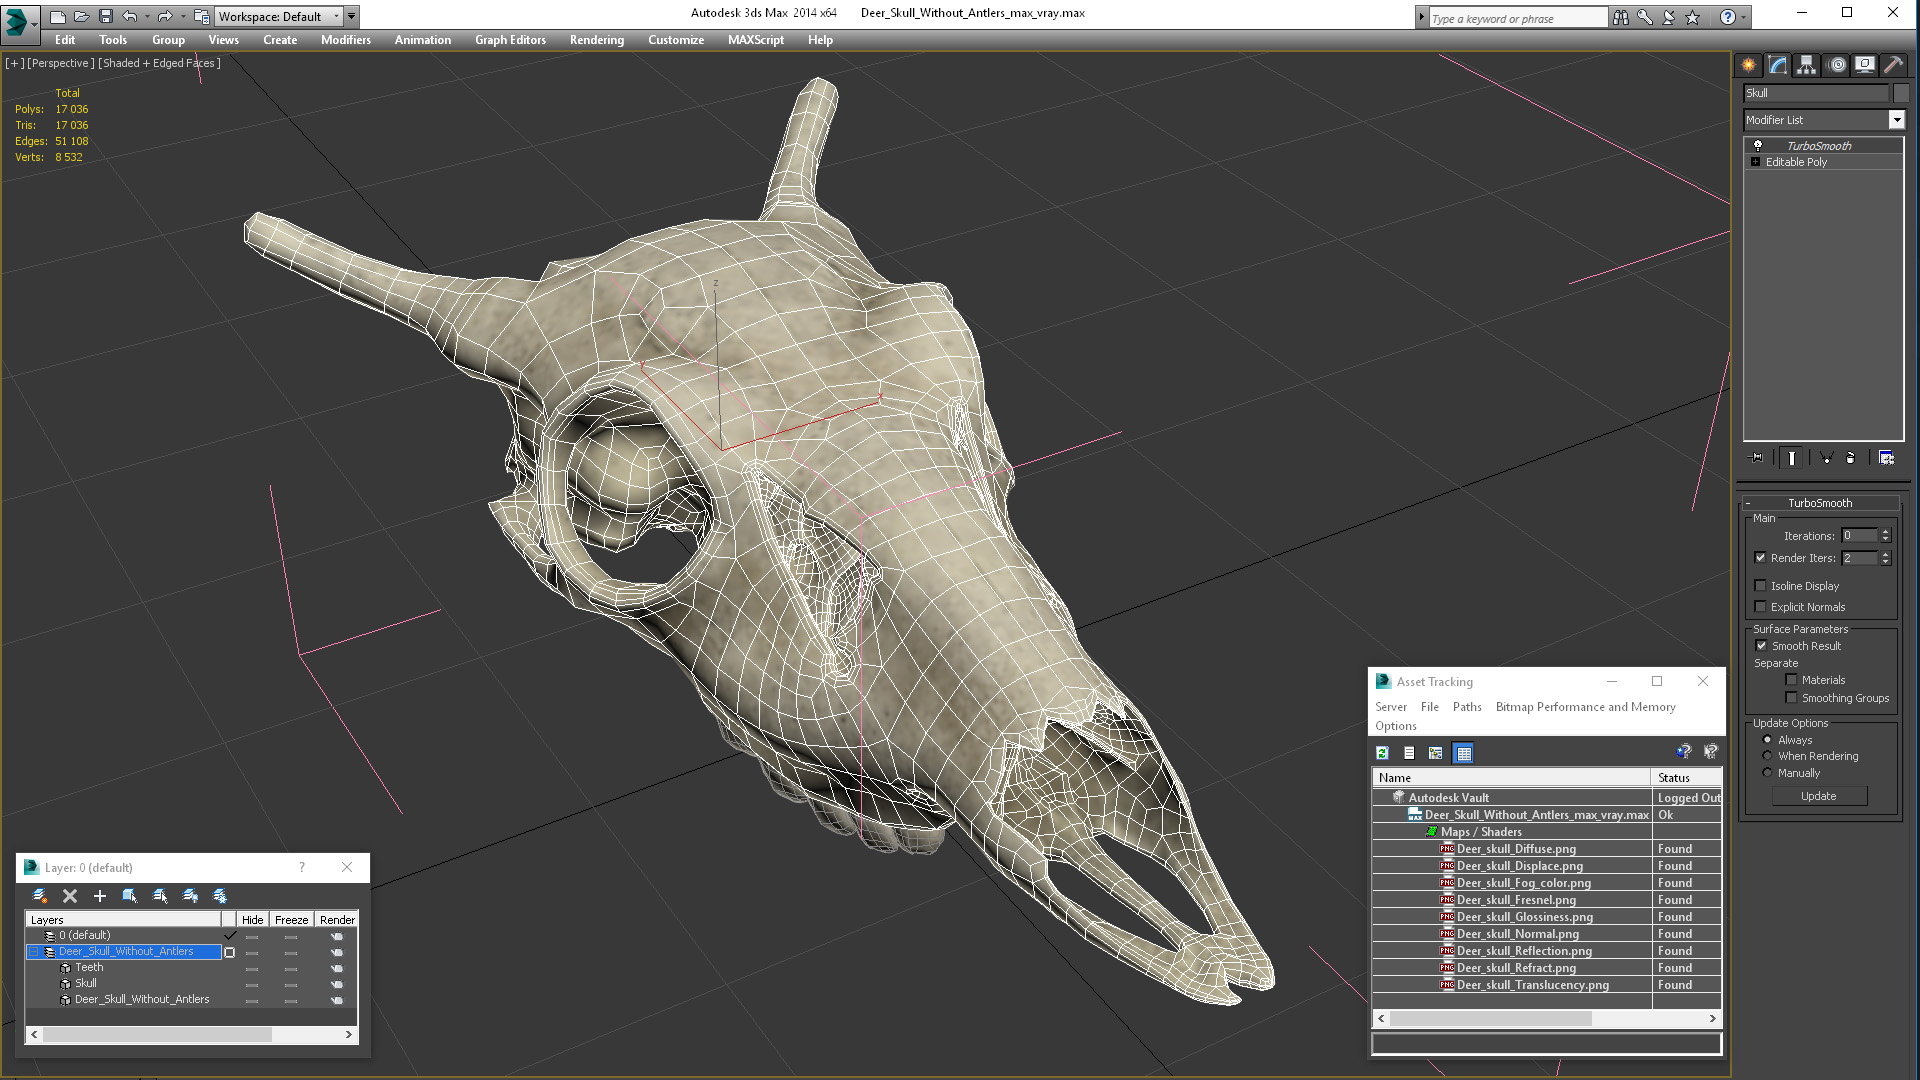The width and height of the screenshot is (1920, 1080).
Task: Click the Save File floppy icon
Action: point(105,17)
